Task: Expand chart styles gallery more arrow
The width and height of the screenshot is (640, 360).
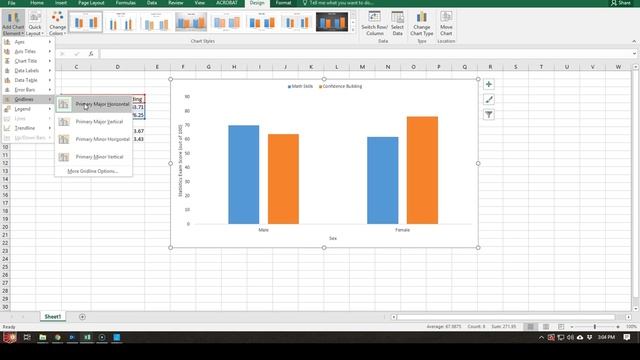Action: pyautogui.click(x=353, y=30)
